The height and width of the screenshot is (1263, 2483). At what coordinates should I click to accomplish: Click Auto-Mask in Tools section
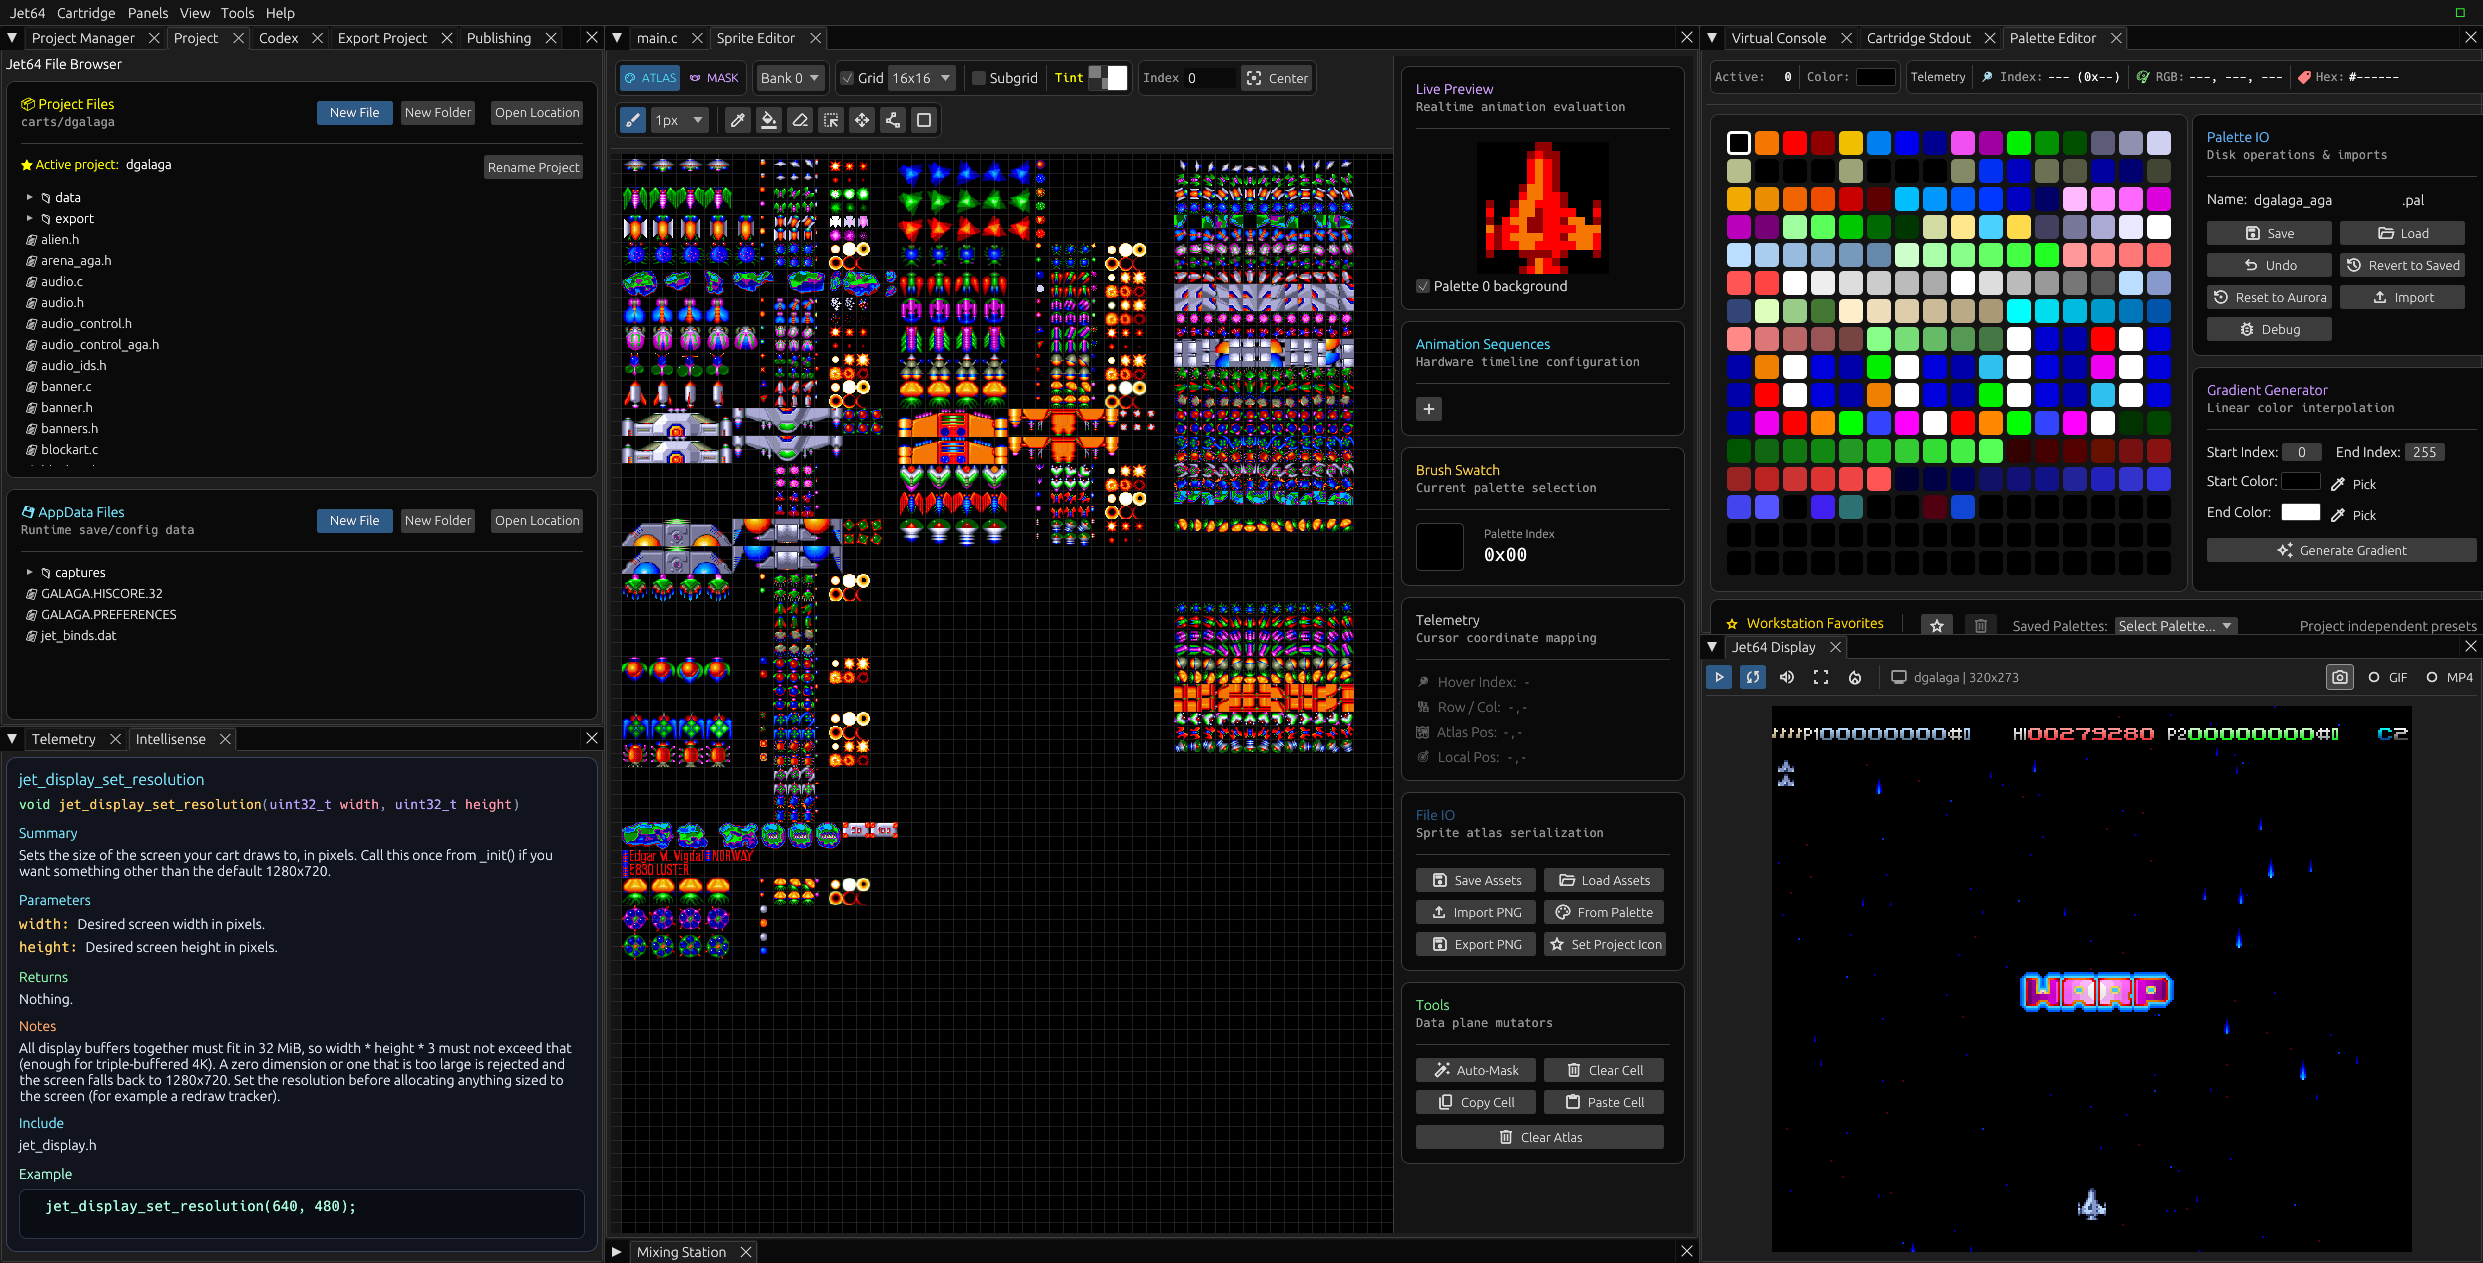(x=1476, y=1071)
